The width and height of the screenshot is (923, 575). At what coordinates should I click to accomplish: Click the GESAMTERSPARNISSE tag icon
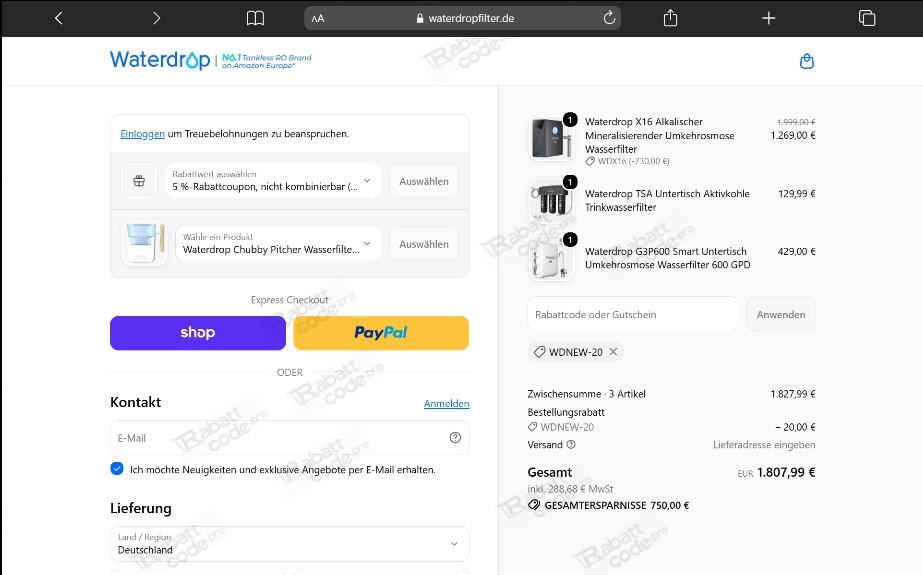click(x=534, y=505)
